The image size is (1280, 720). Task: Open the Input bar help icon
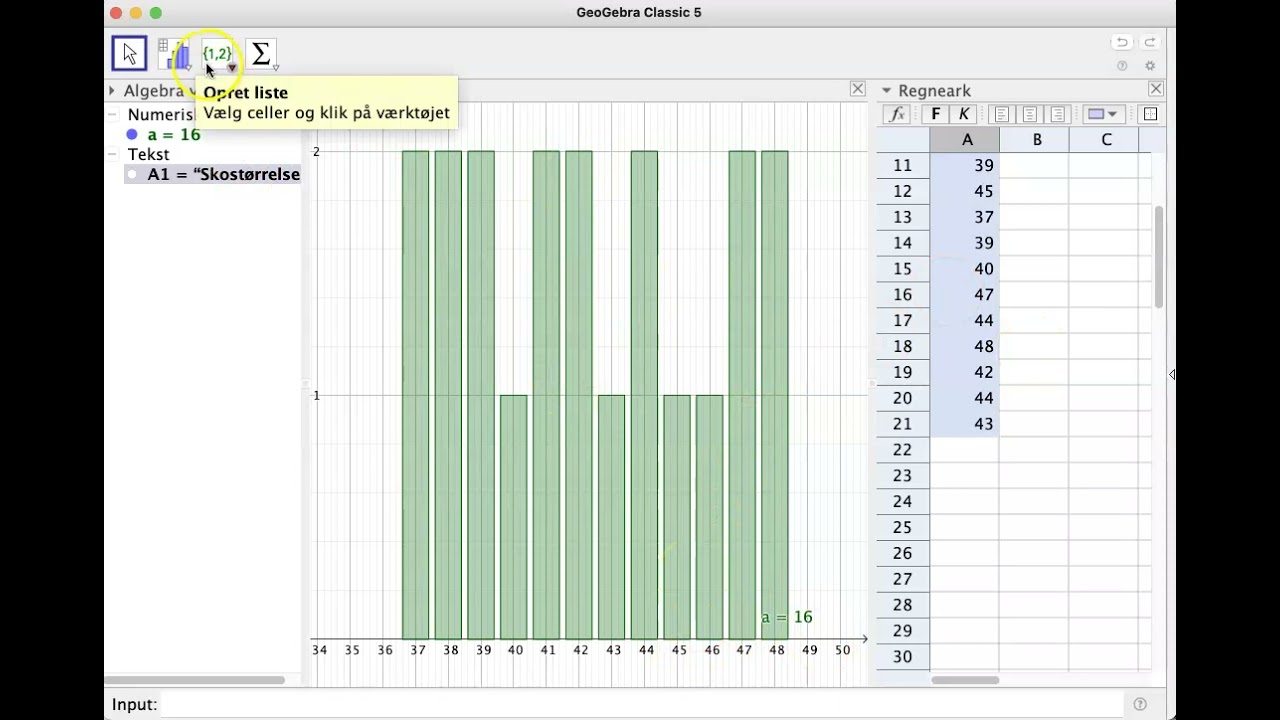tap(1140, 704)
